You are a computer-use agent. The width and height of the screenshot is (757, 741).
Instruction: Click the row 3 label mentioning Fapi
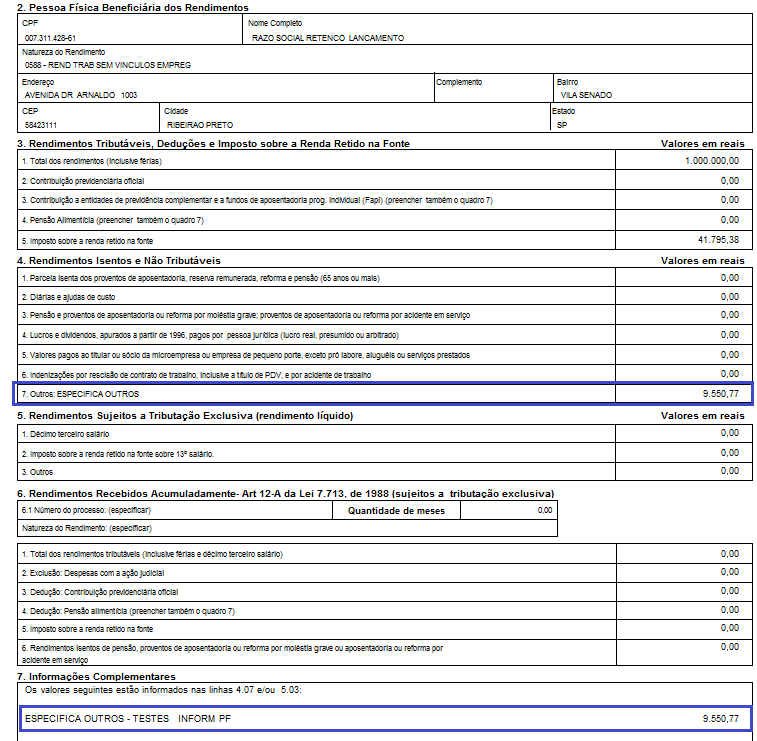click(x=257, y=200)
